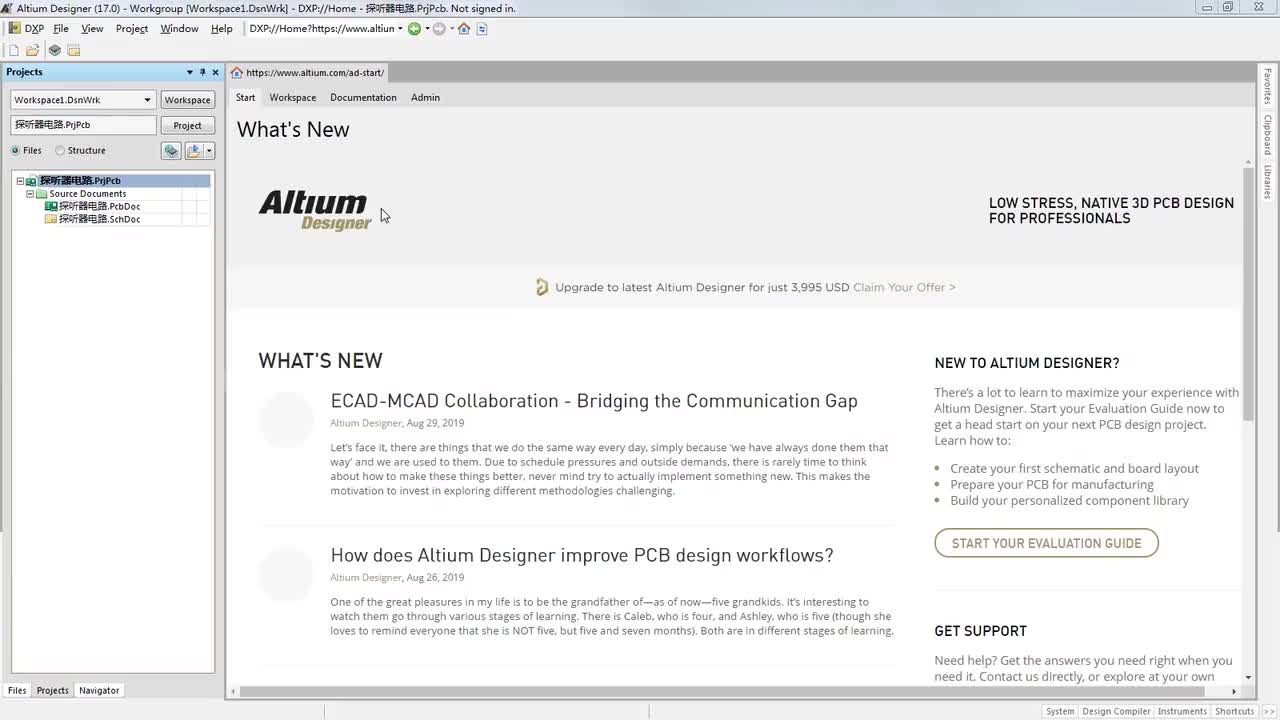Click the workspace panel toolbar icon
This screenshot has height=720, width=1280.
point(73,50)
